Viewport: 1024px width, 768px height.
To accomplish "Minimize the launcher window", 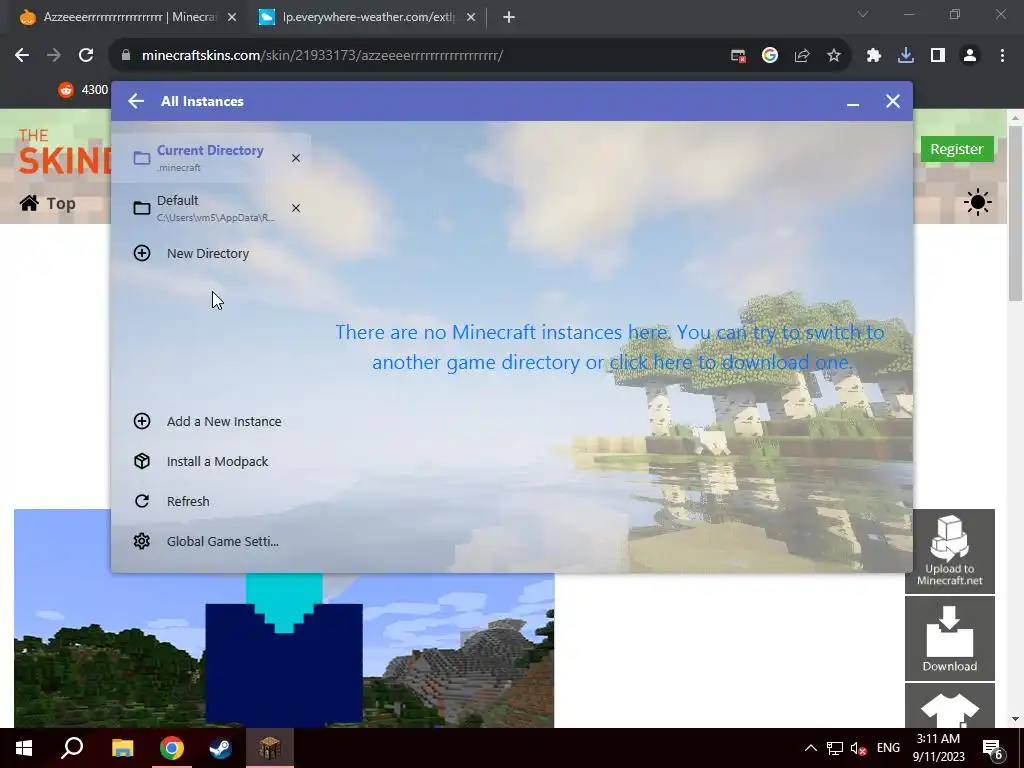I will tap(852, 102).
